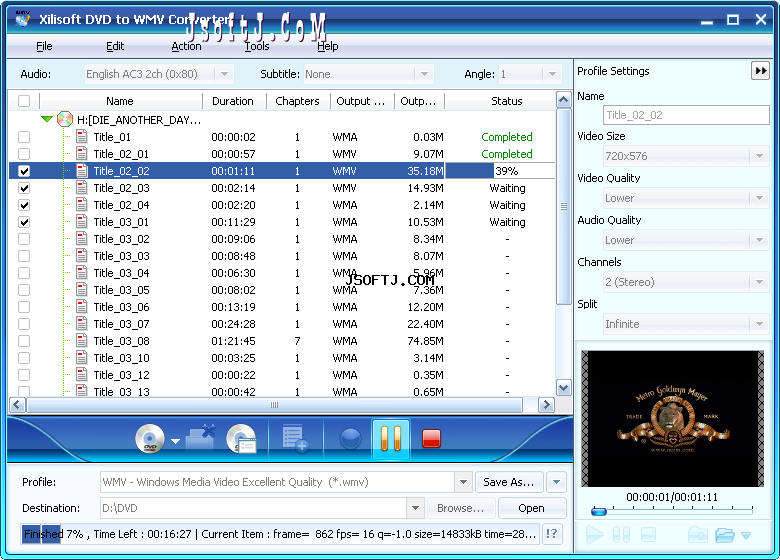Toggle the select-all checkbox in list header
Image resolution: width=780 pixels, height=560 pixels.
24,101
